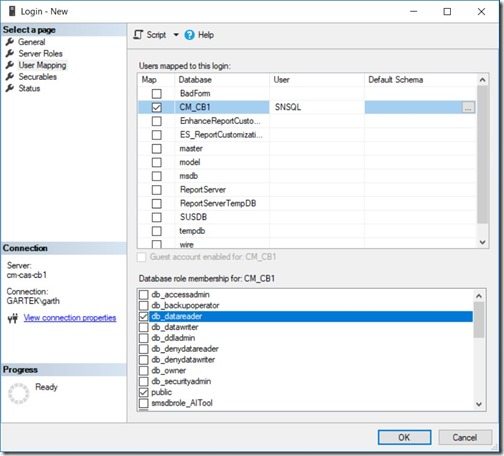The image size is (504, 456).
Task: Untick the public role checkbox
Action: point(144,392)
